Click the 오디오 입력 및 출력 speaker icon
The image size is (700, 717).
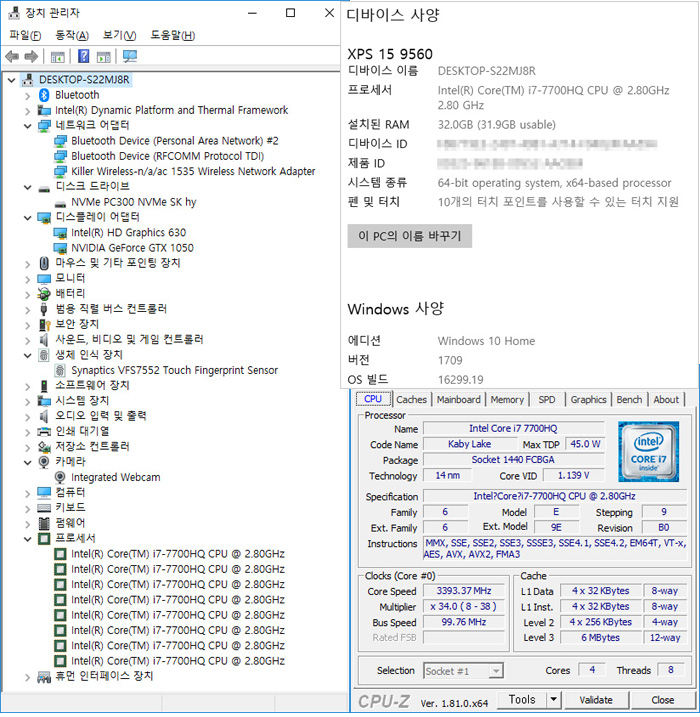point(44,416)
